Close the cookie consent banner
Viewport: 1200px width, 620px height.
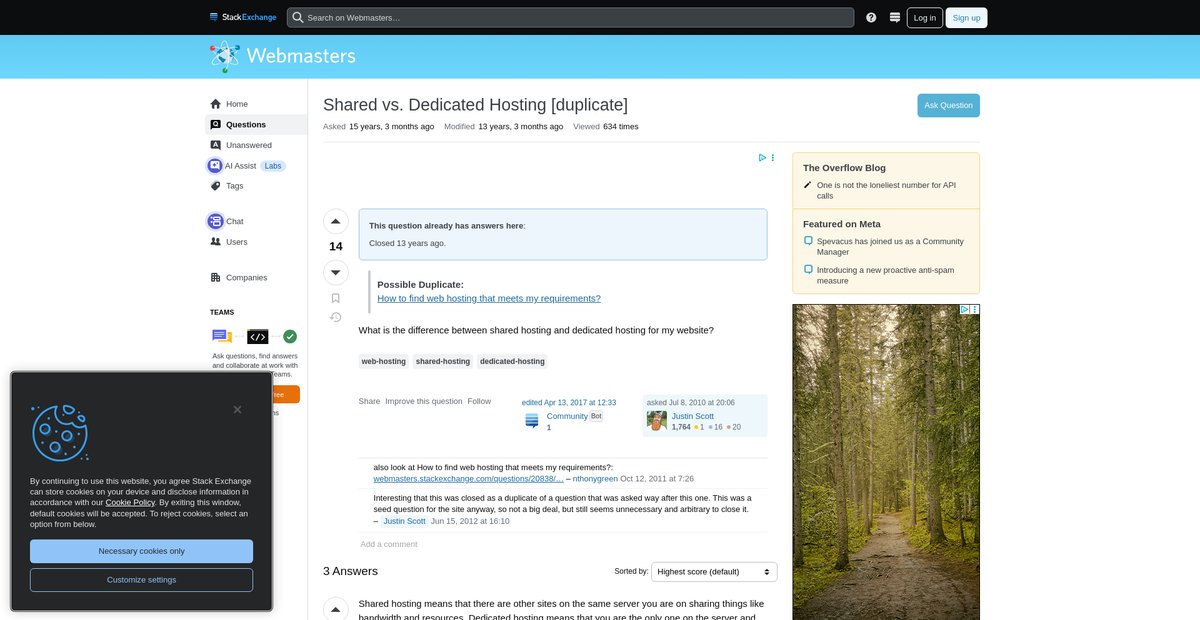[237, 409]
